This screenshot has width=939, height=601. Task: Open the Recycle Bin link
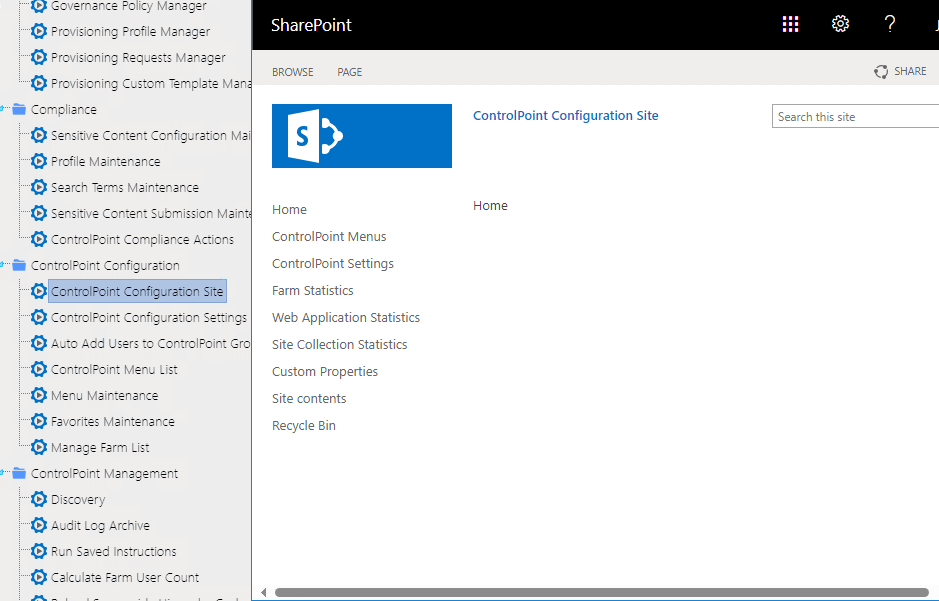coord(303,425)
